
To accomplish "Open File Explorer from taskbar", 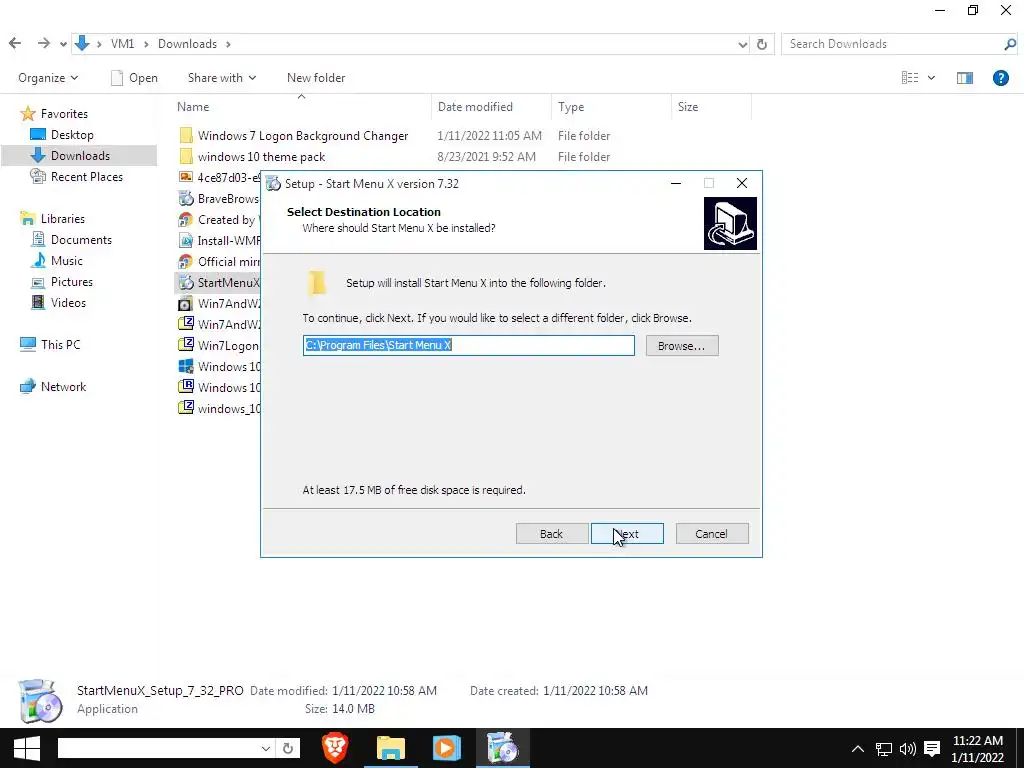I will [391, 748].
